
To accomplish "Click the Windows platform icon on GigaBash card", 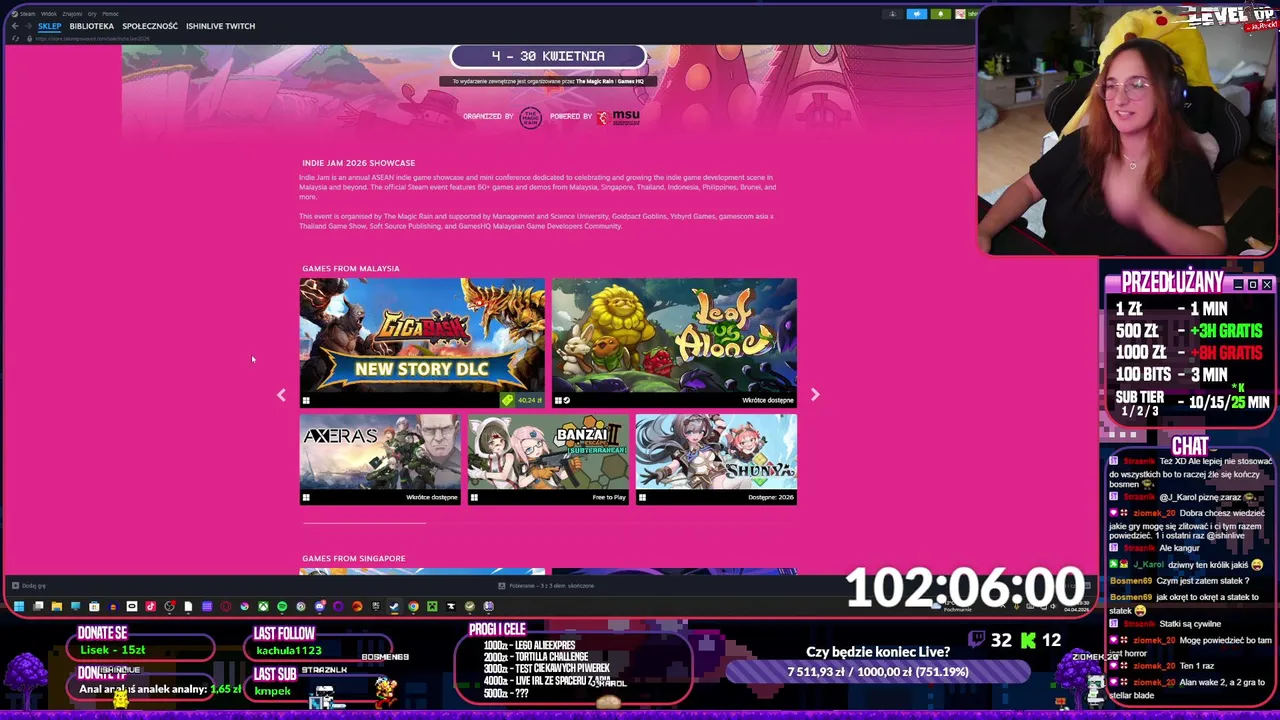I will pyautogui.click(x=306, y=400).
